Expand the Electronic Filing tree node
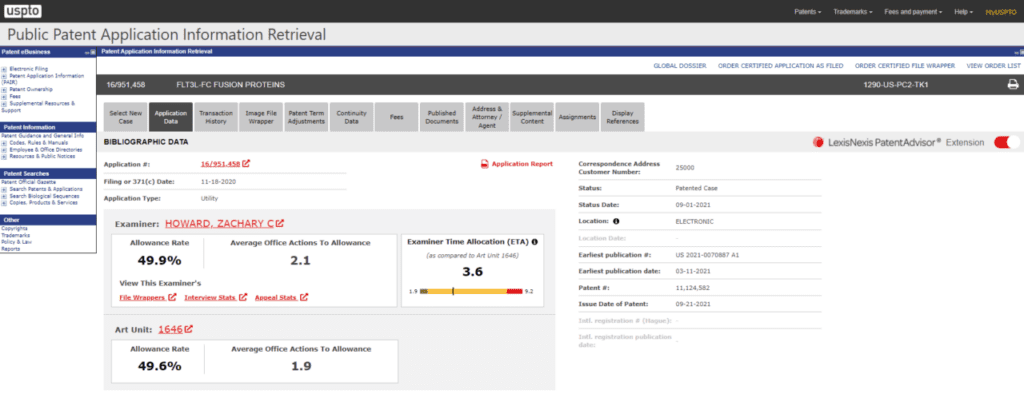The height and width of the screenshot is (394, 1024). [x=4, y=69]
